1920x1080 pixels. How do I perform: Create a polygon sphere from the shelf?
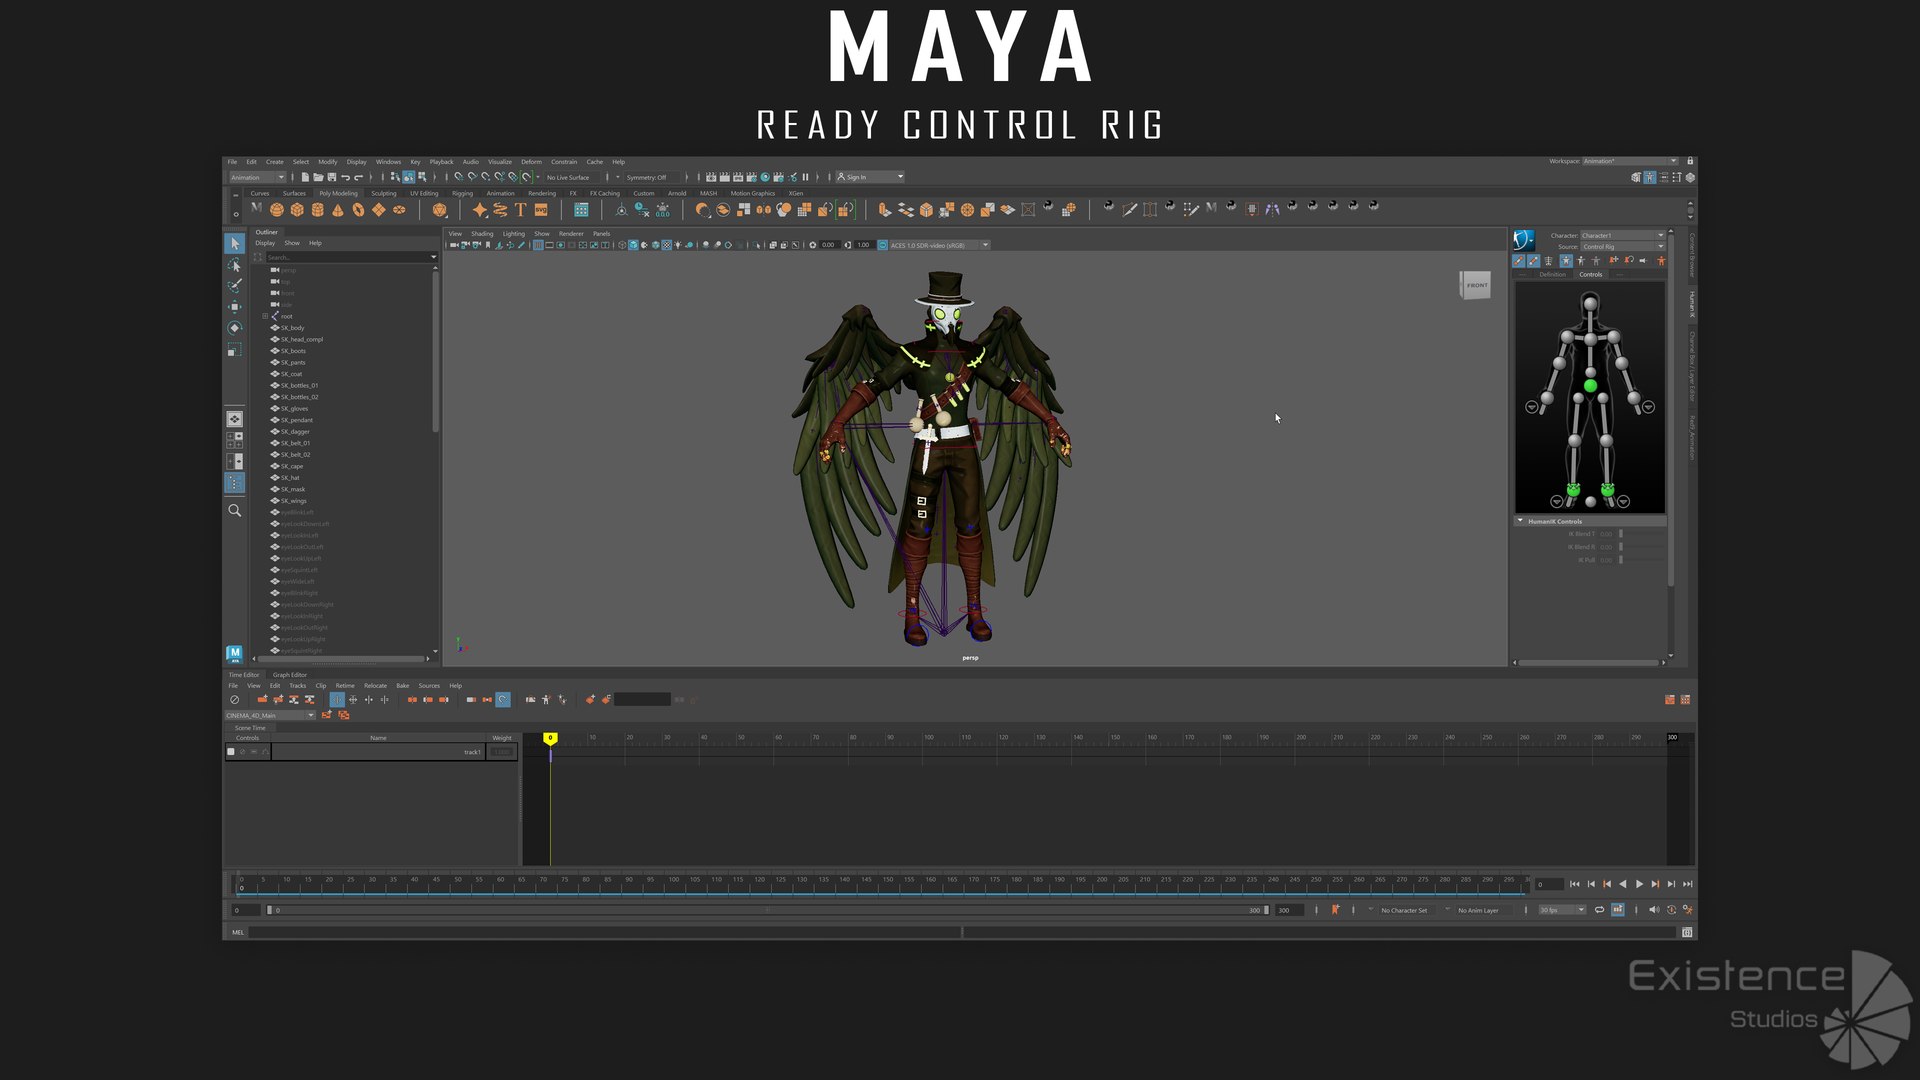[277, 209]
